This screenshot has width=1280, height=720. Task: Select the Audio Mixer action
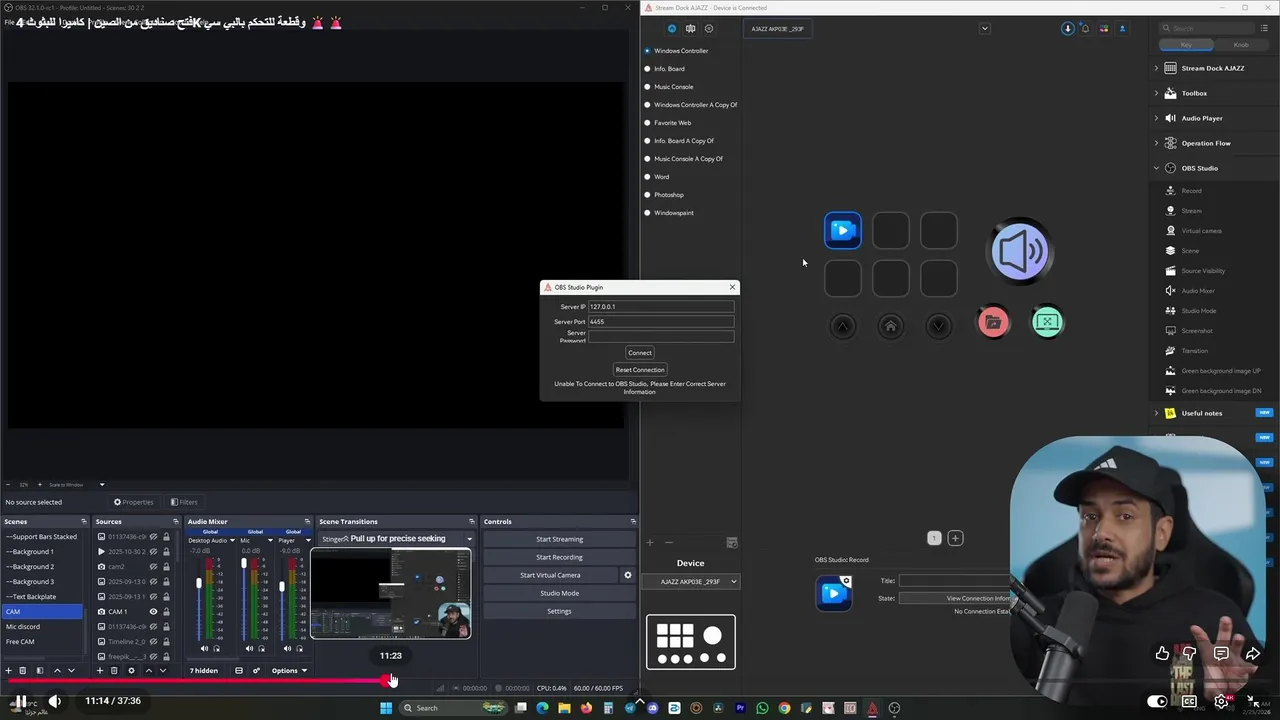click(x=1198, y=291)
